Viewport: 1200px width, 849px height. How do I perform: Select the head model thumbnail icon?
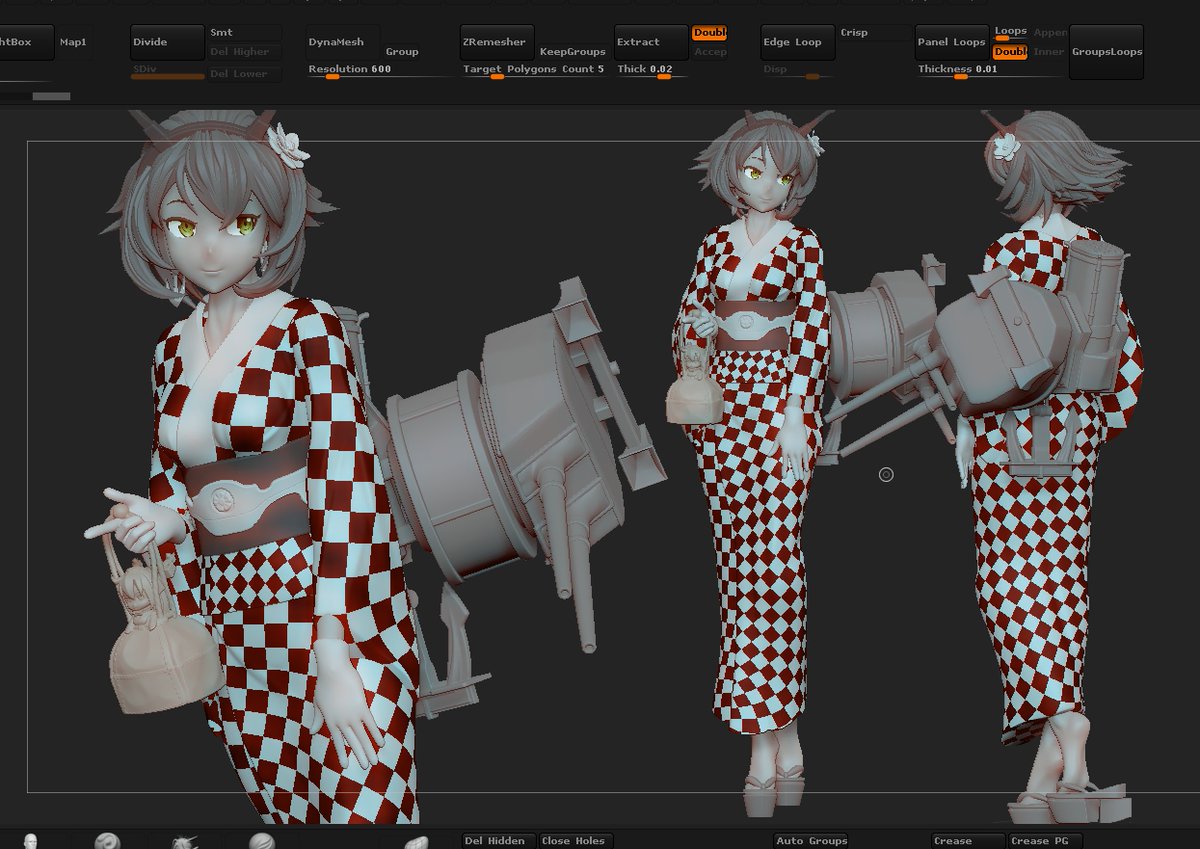coord(32,841)
